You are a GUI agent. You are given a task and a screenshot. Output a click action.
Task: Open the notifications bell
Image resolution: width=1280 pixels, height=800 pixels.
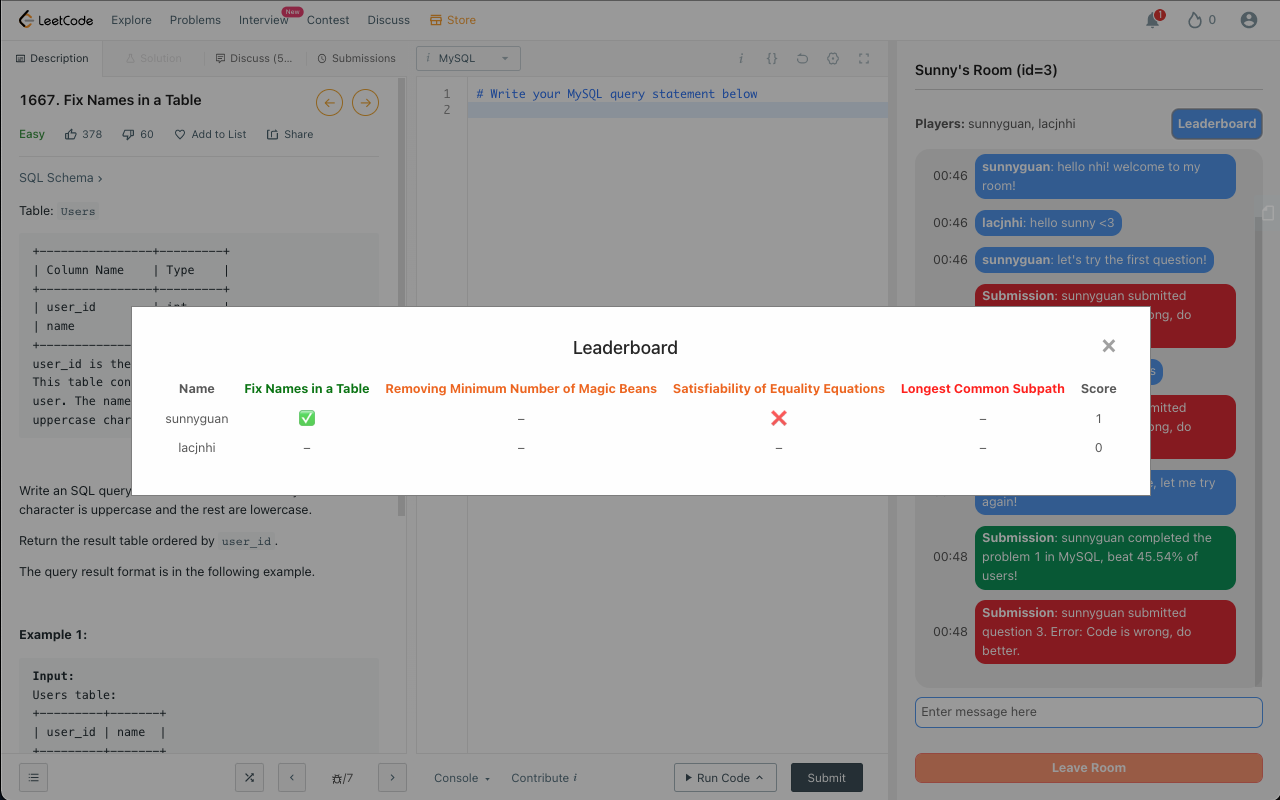tap(1152, 20)
